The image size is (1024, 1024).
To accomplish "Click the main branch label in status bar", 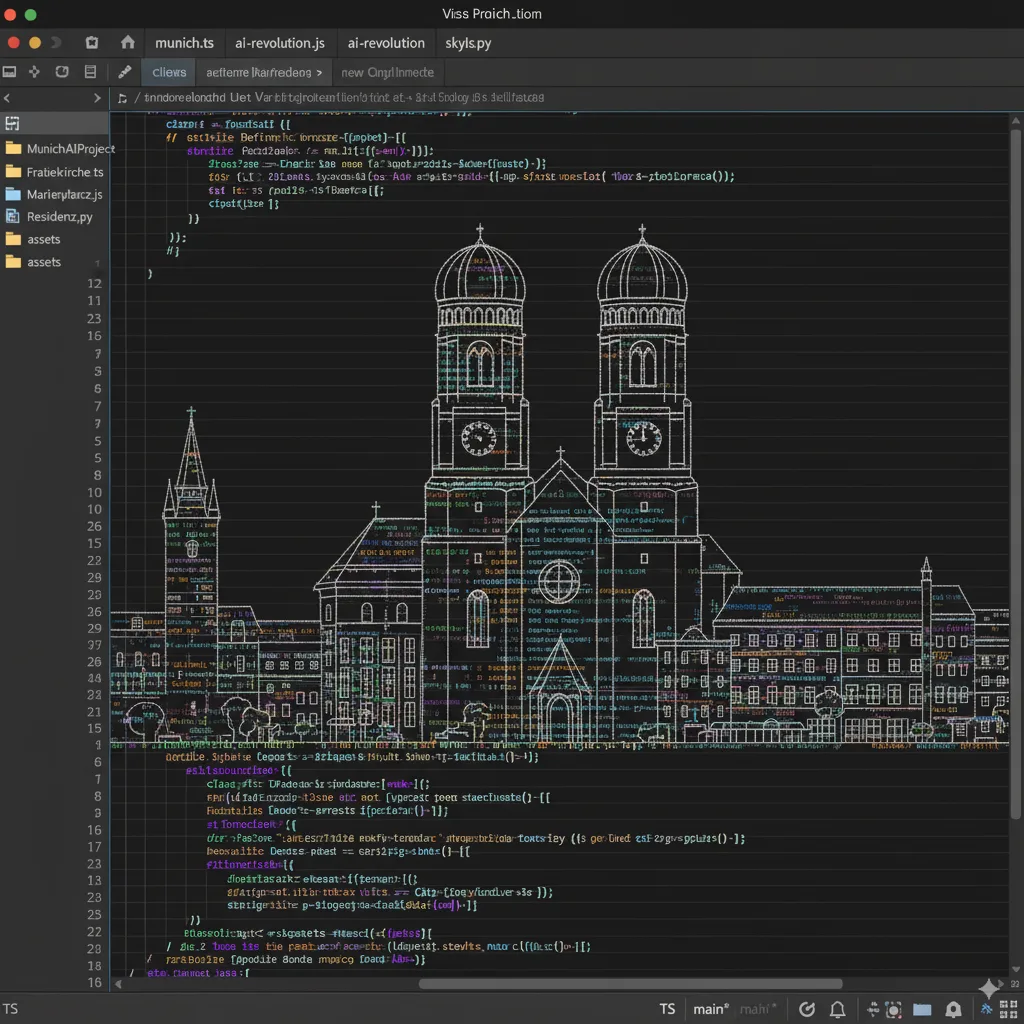I will coord(711,1009).
